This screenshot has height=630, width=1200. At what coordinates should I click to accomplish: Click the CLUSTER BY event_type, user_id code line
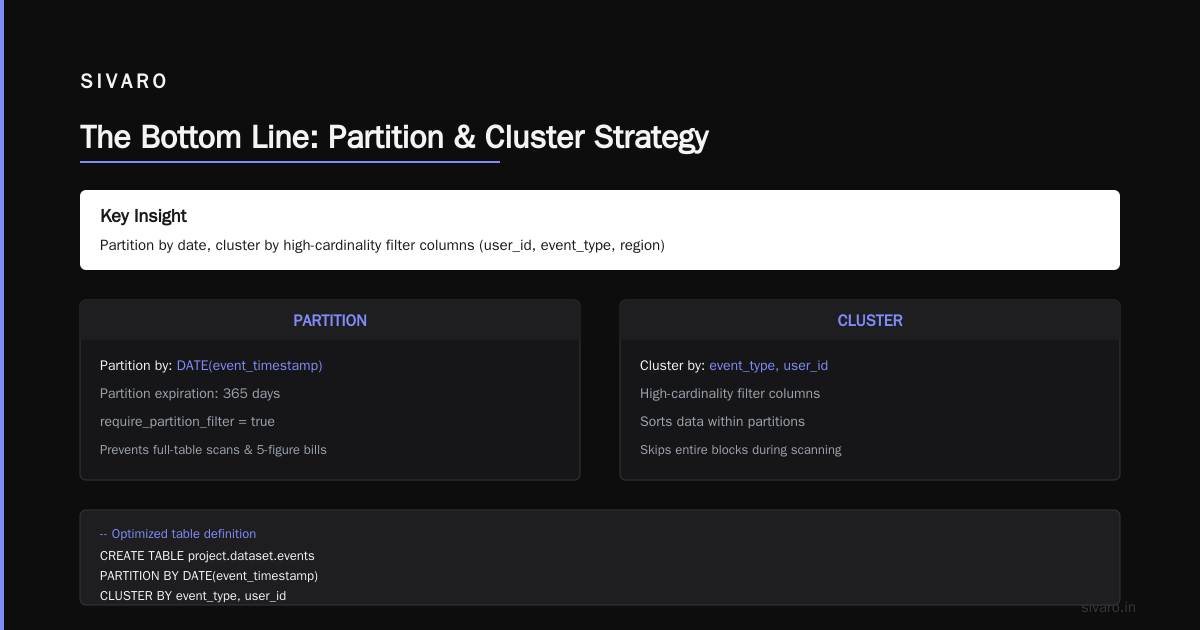pos(193,596)
